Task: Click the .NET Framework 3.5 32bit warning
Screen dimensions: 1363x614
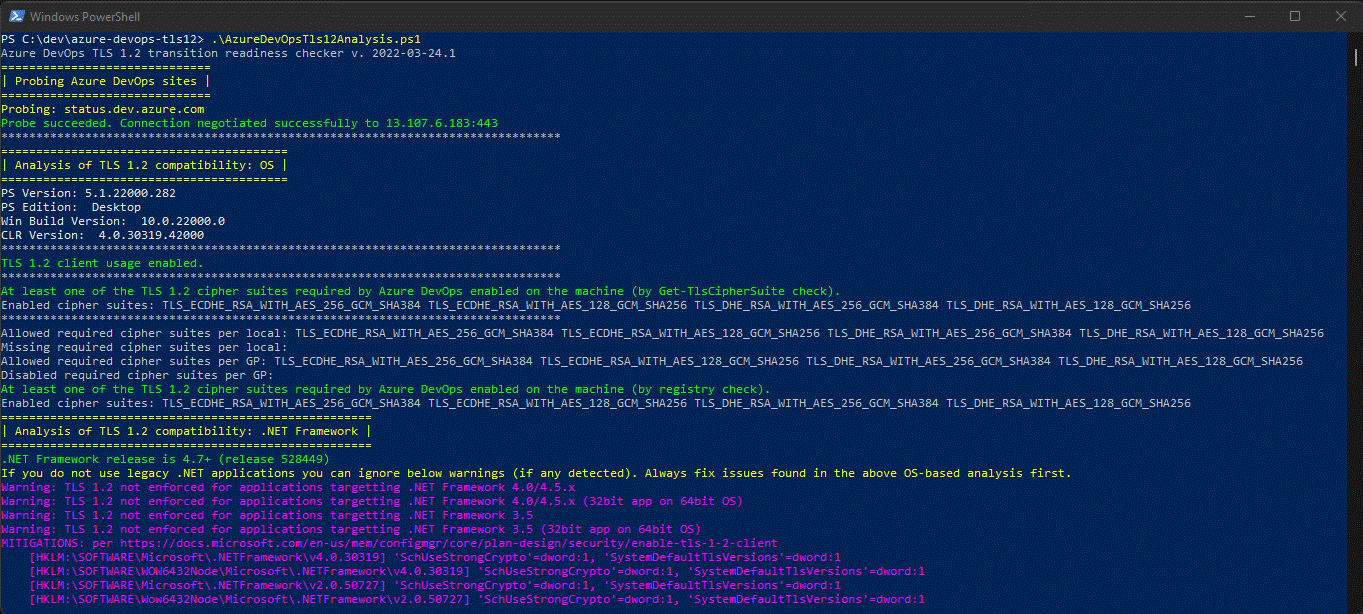Action: coord(351,529)
